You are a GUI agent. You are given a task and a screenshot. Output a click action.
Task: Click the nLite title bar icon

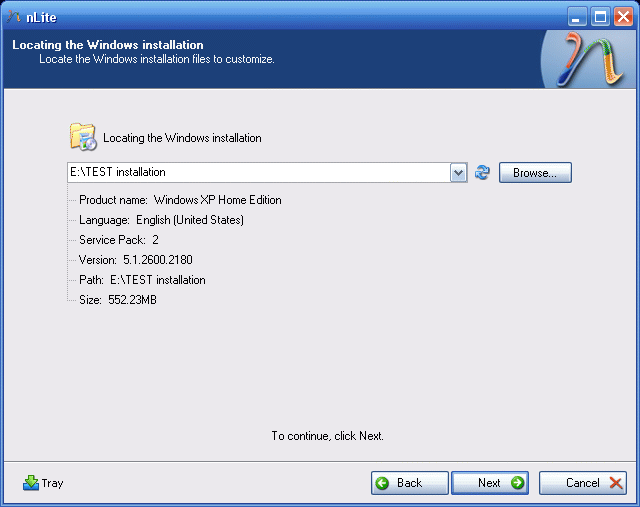pyautogui.click(x=14, y=17)
